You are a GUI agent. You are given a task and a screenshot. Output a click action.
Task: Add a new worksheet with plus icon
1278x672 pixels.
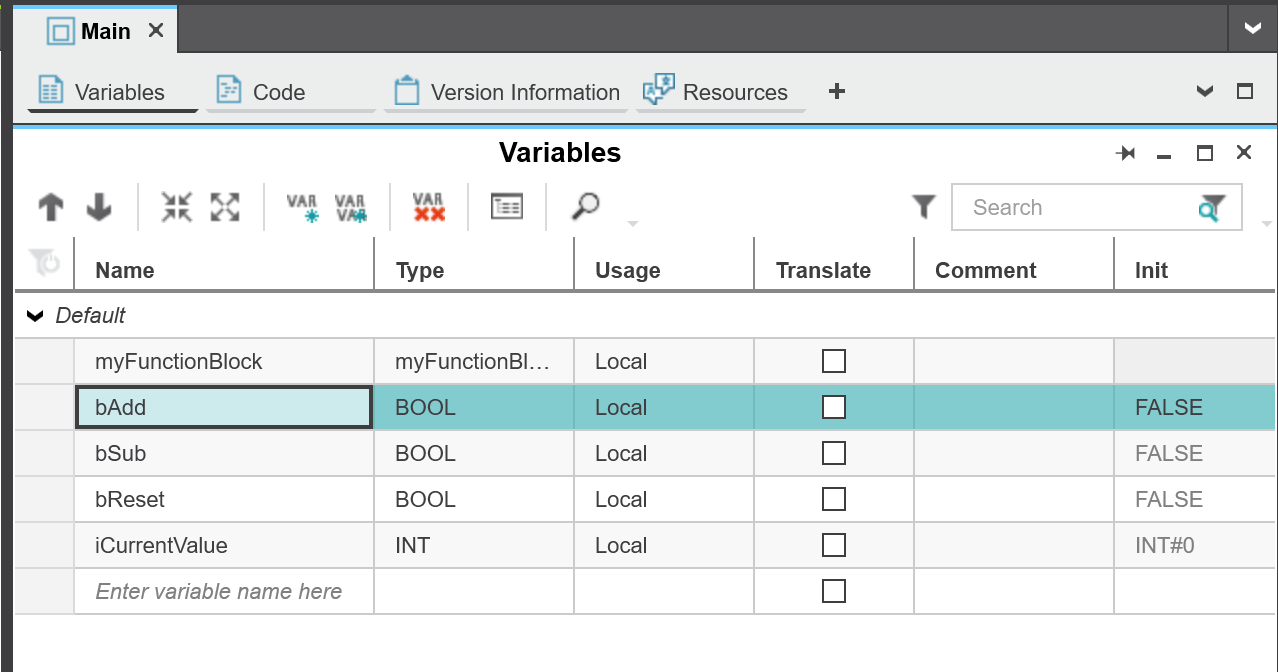(x=837, y=92)
